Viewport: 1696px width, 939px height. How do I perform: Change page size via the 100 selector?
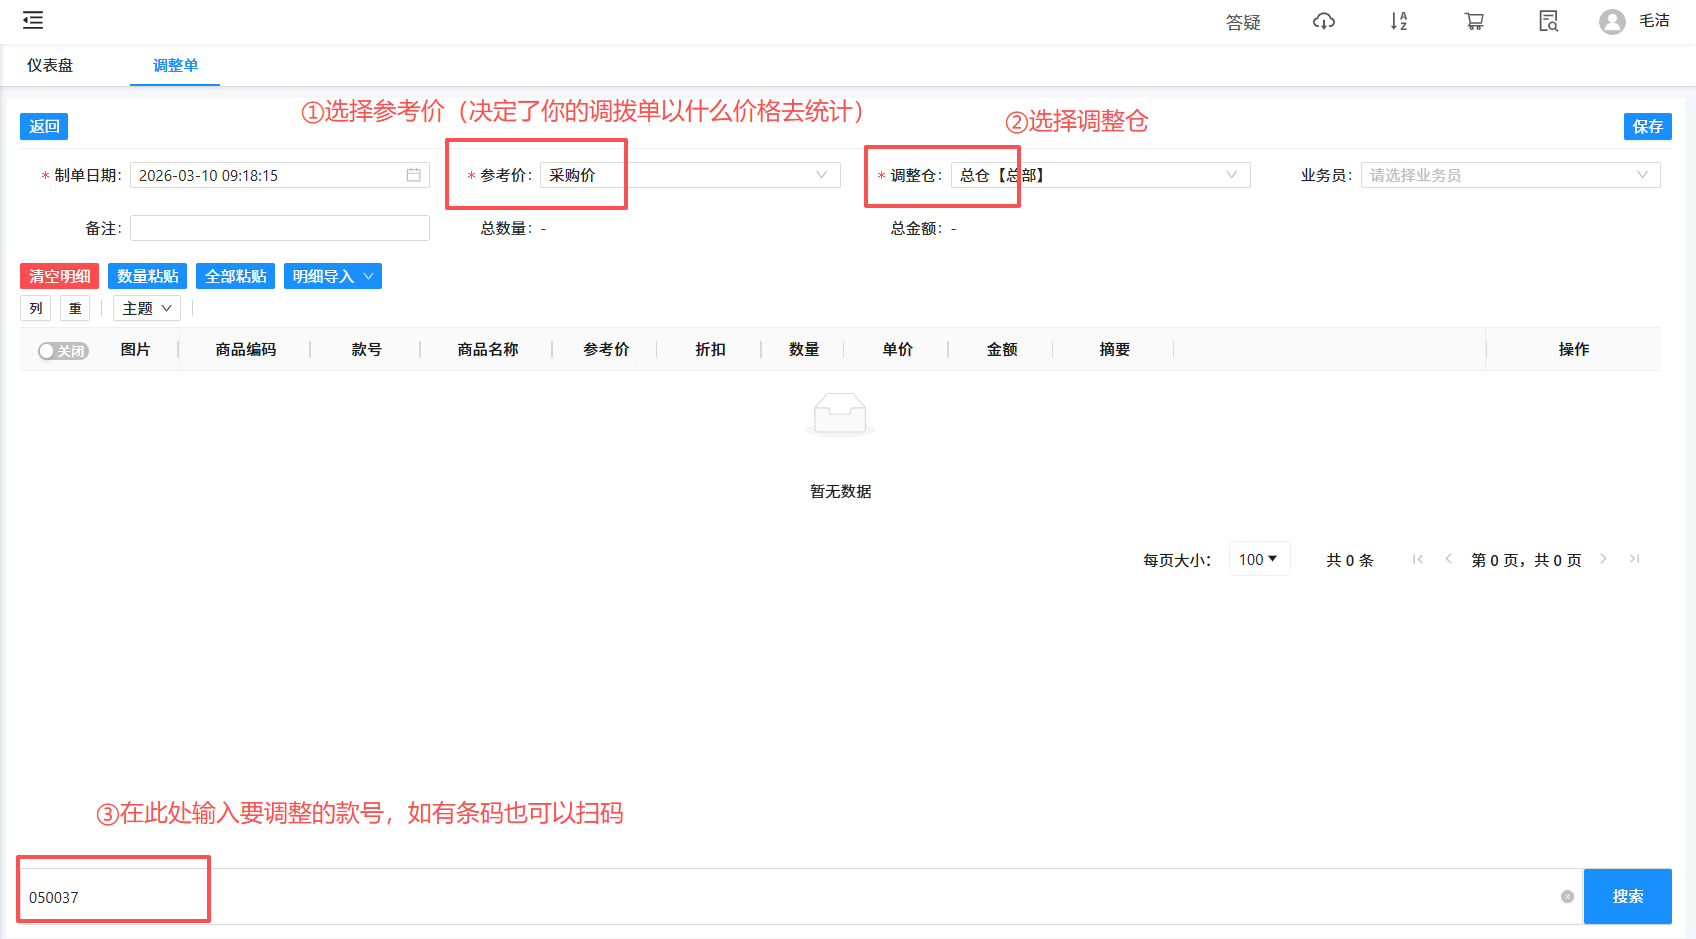coord(1259,558)
